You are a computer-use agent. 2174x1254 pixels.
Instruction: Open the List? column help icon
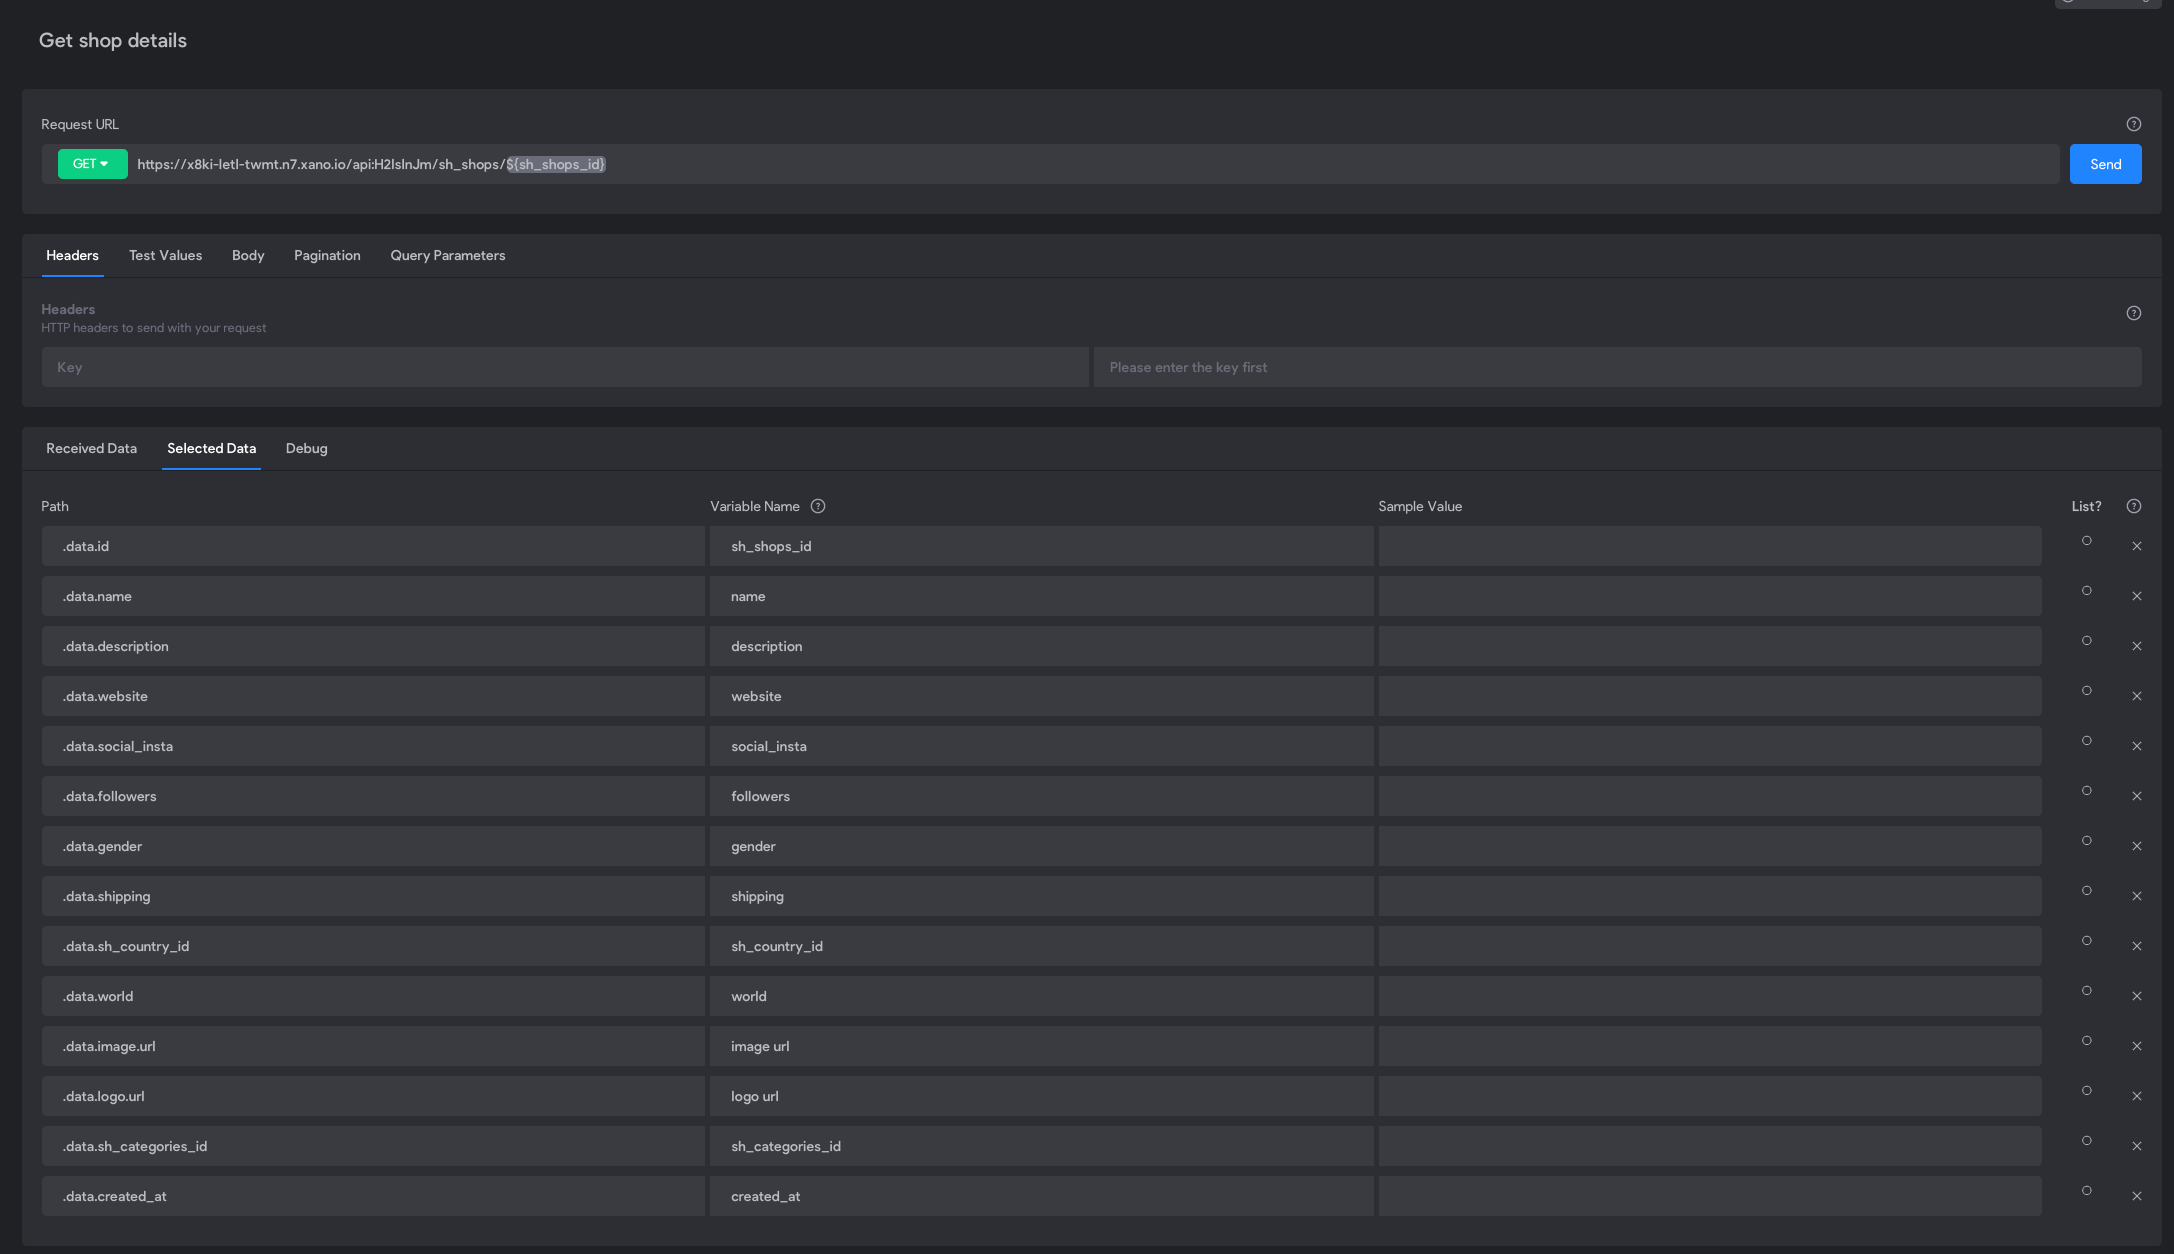2133,506
